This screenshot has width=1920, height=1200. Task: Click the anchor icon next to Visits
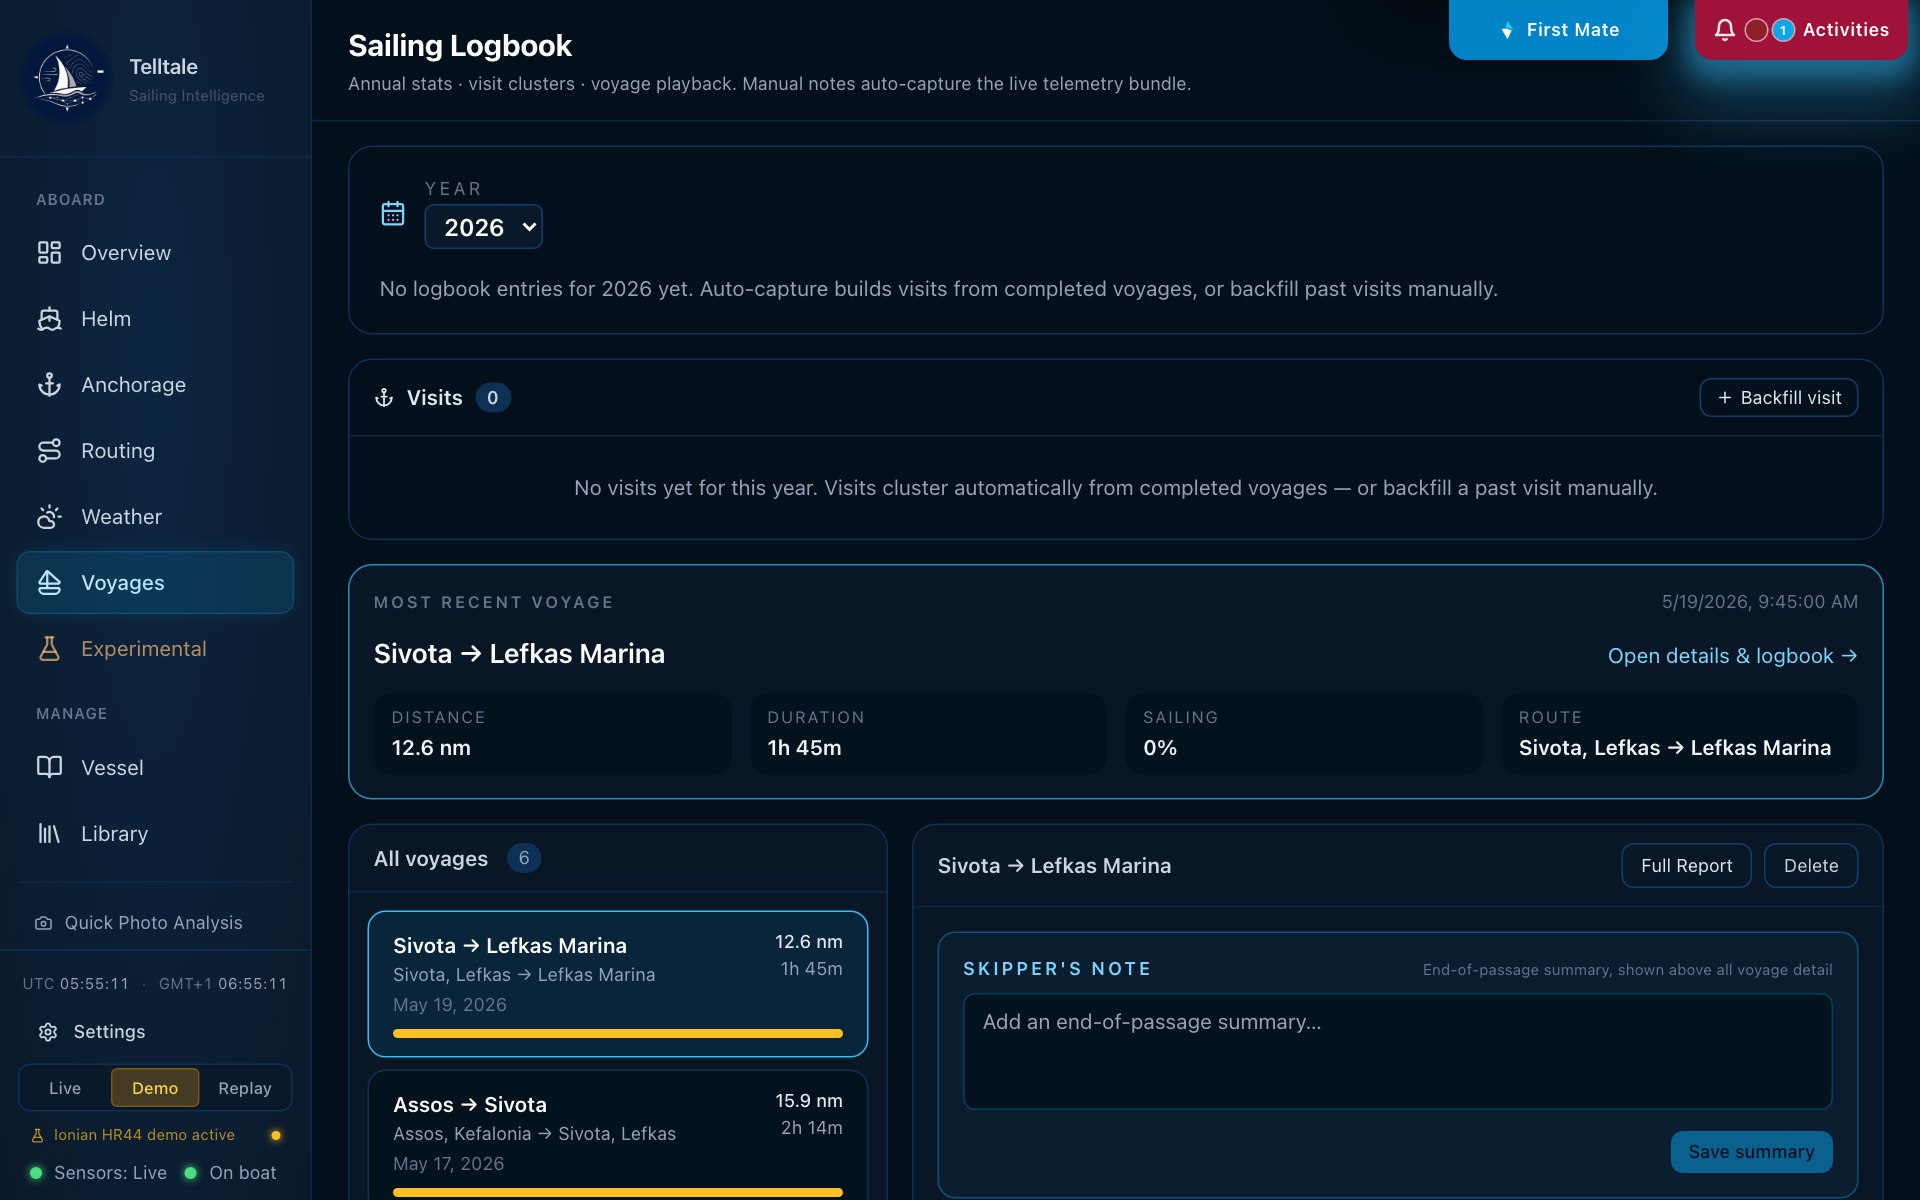click(x=384, y=398)
